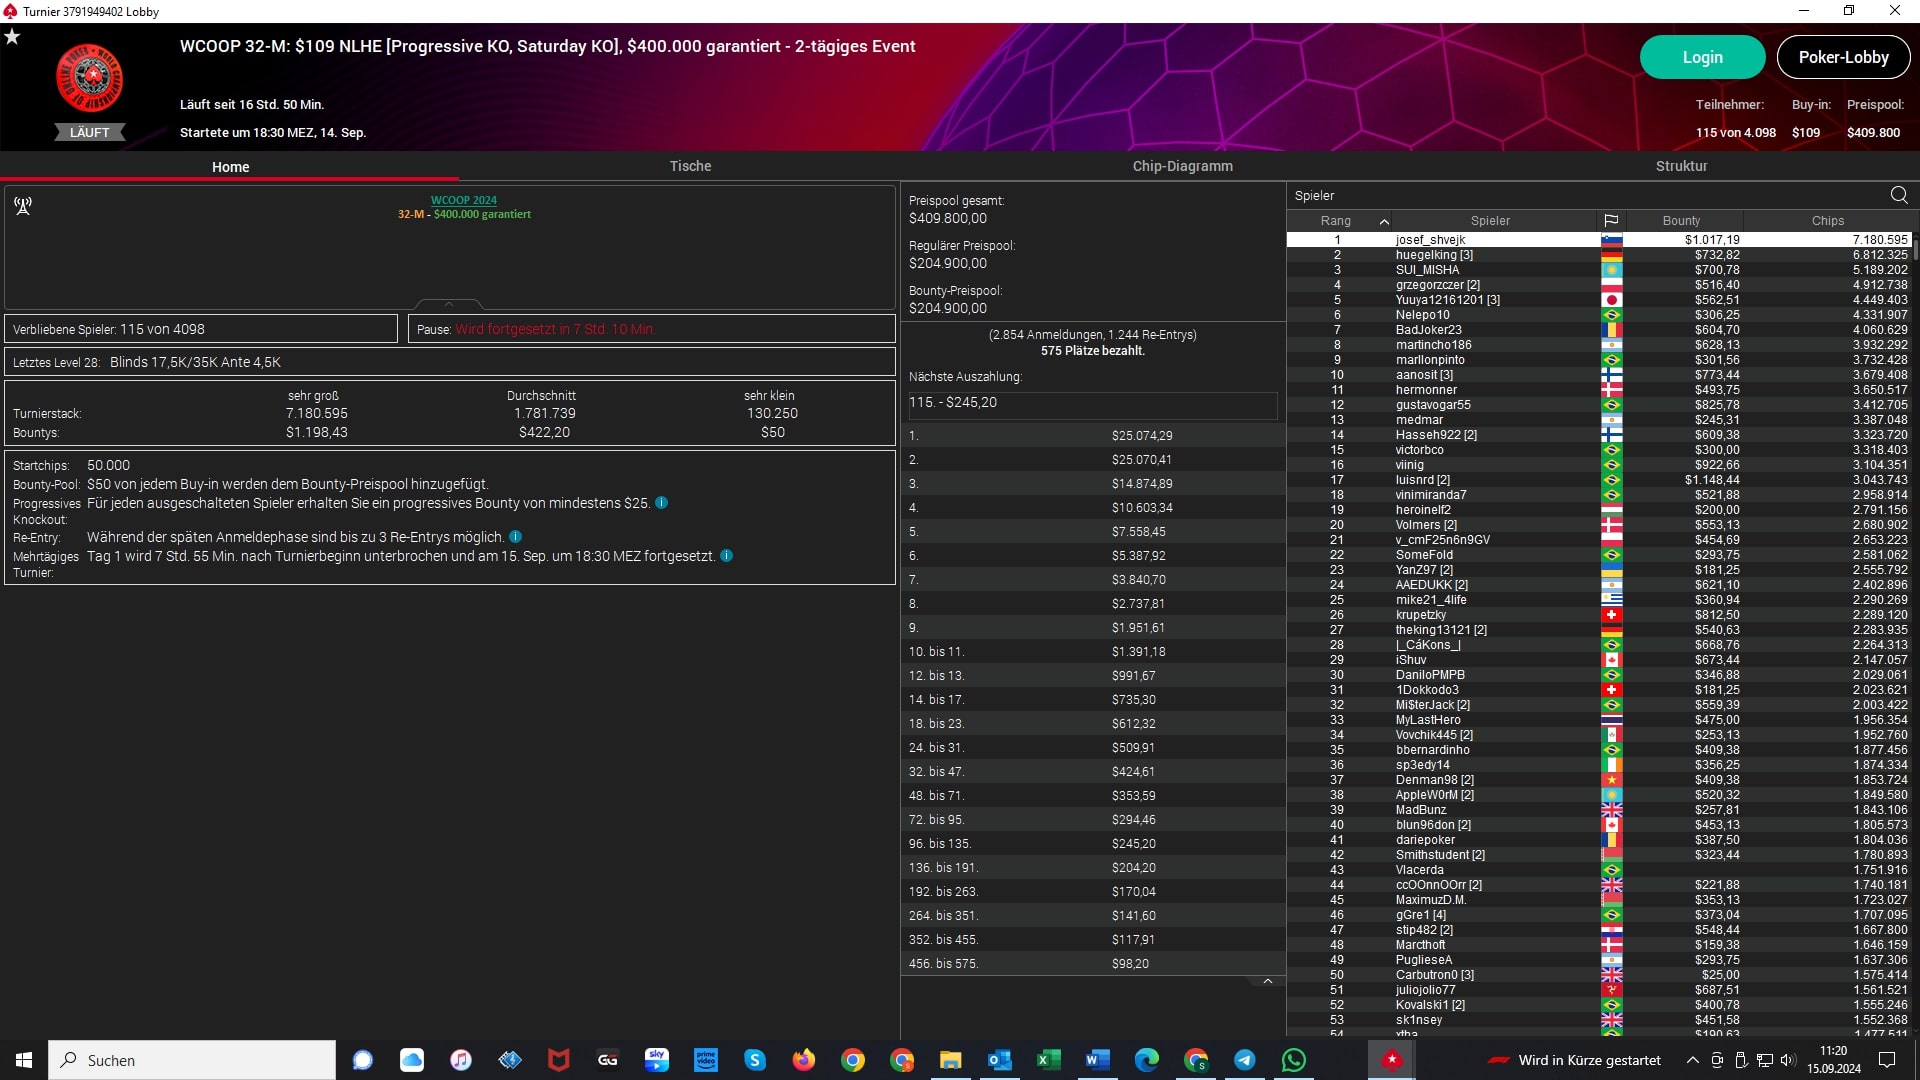Click info icon beside progressive bounty text

[x=661, y=503]
